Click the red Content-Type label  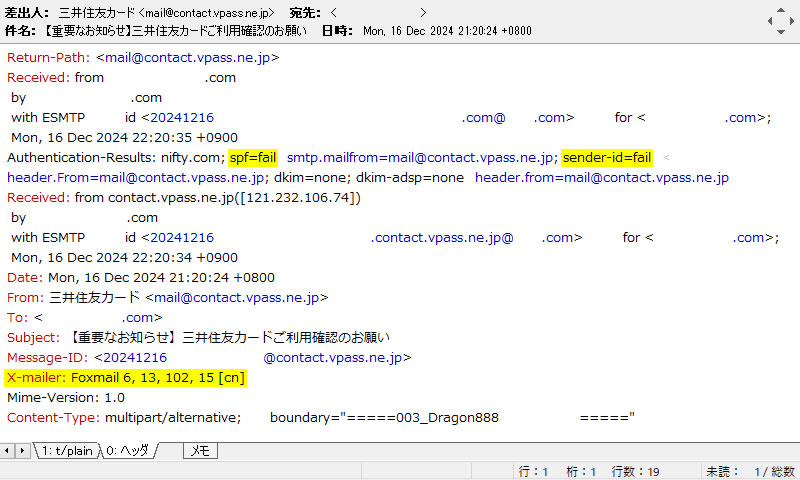click(53, 418)
